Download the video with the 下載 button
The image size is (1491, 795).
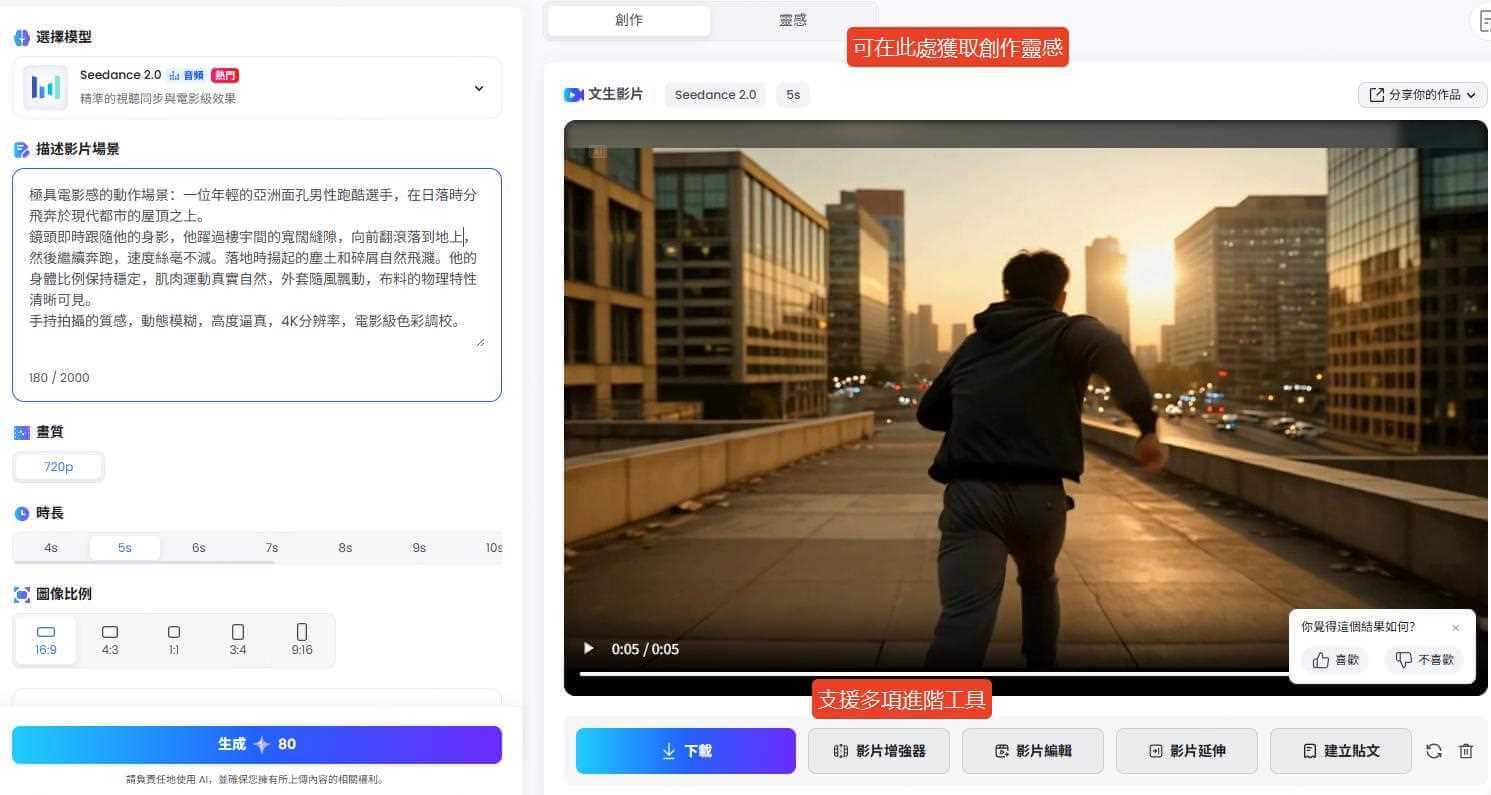[685, 751]
